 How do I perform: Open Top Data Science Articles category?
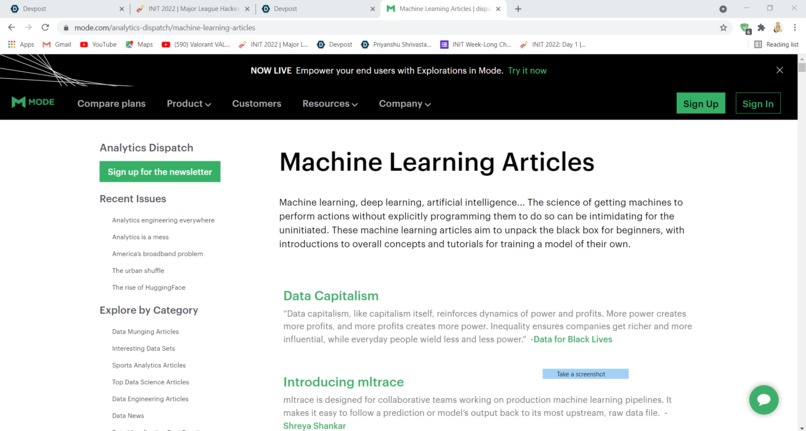click(x=151, y=382)
